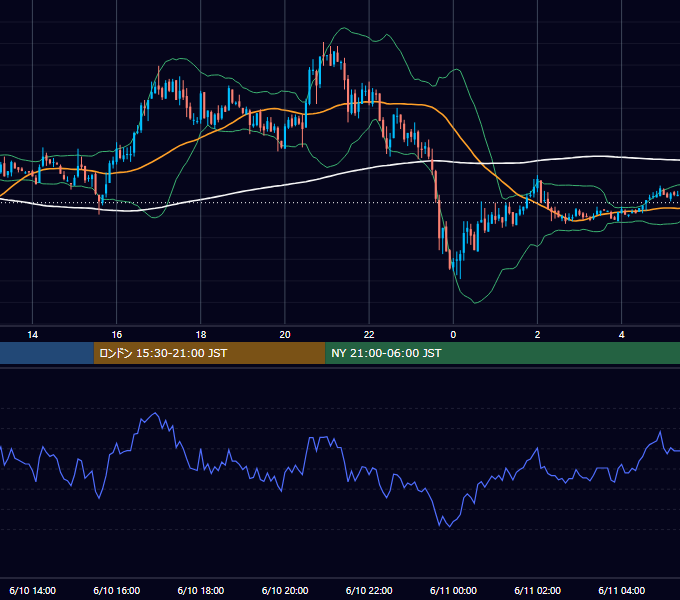Click the time axis label 18
Image resolution: width=680 pixels, height=600 pixels.
pyautogui.click(x=201, y=335)
